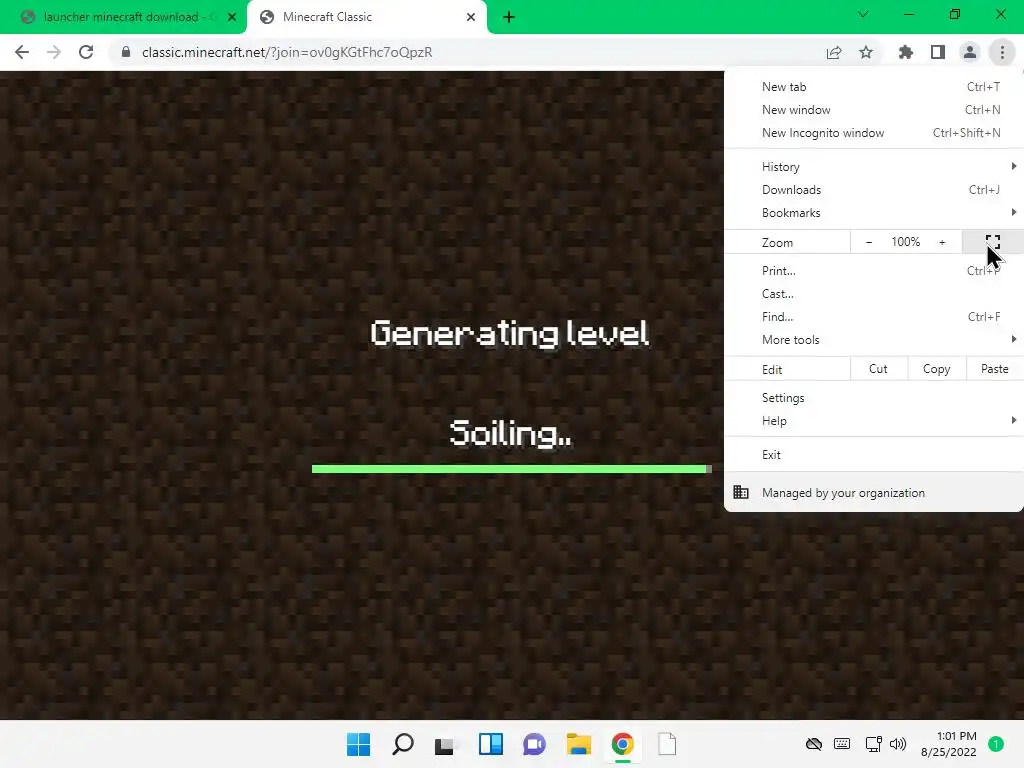1024x768 pixels.
Task: Open the blank document taskbar icon
Action: tap(667, 744)
